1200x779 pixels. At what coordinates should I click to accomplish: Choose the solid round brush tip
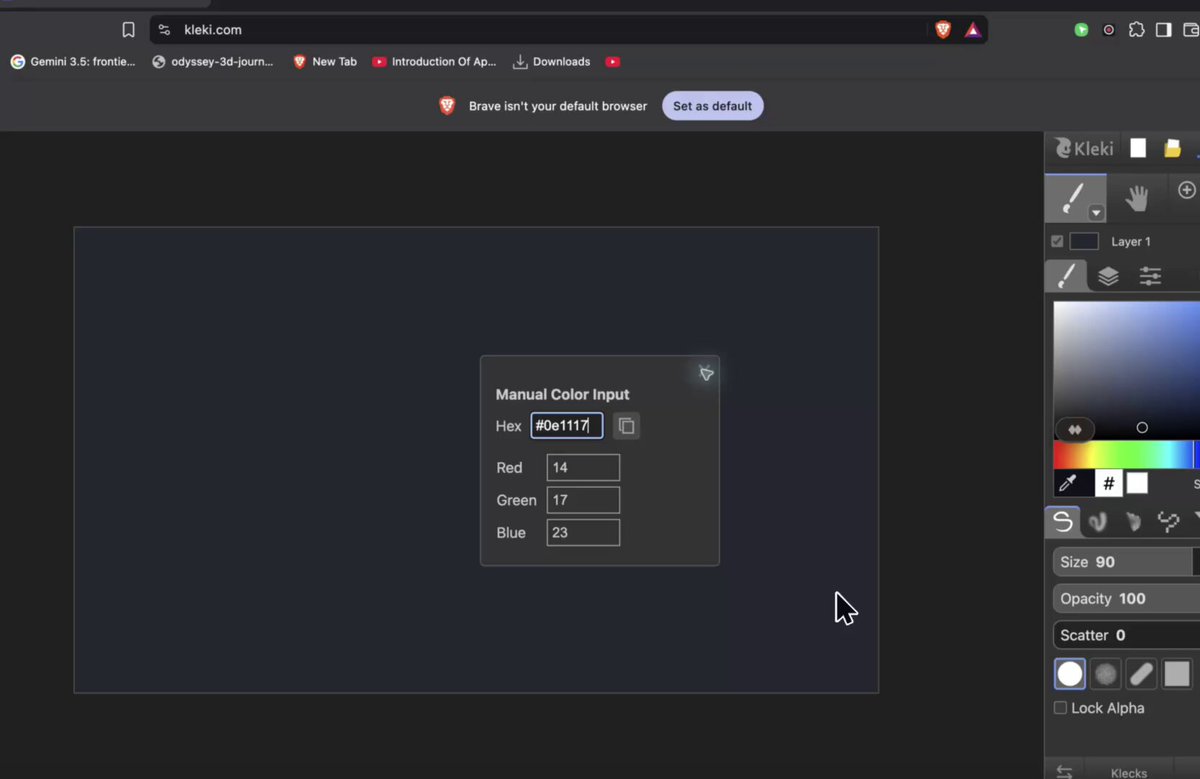pyautogui.click(x=1070, y=674)
